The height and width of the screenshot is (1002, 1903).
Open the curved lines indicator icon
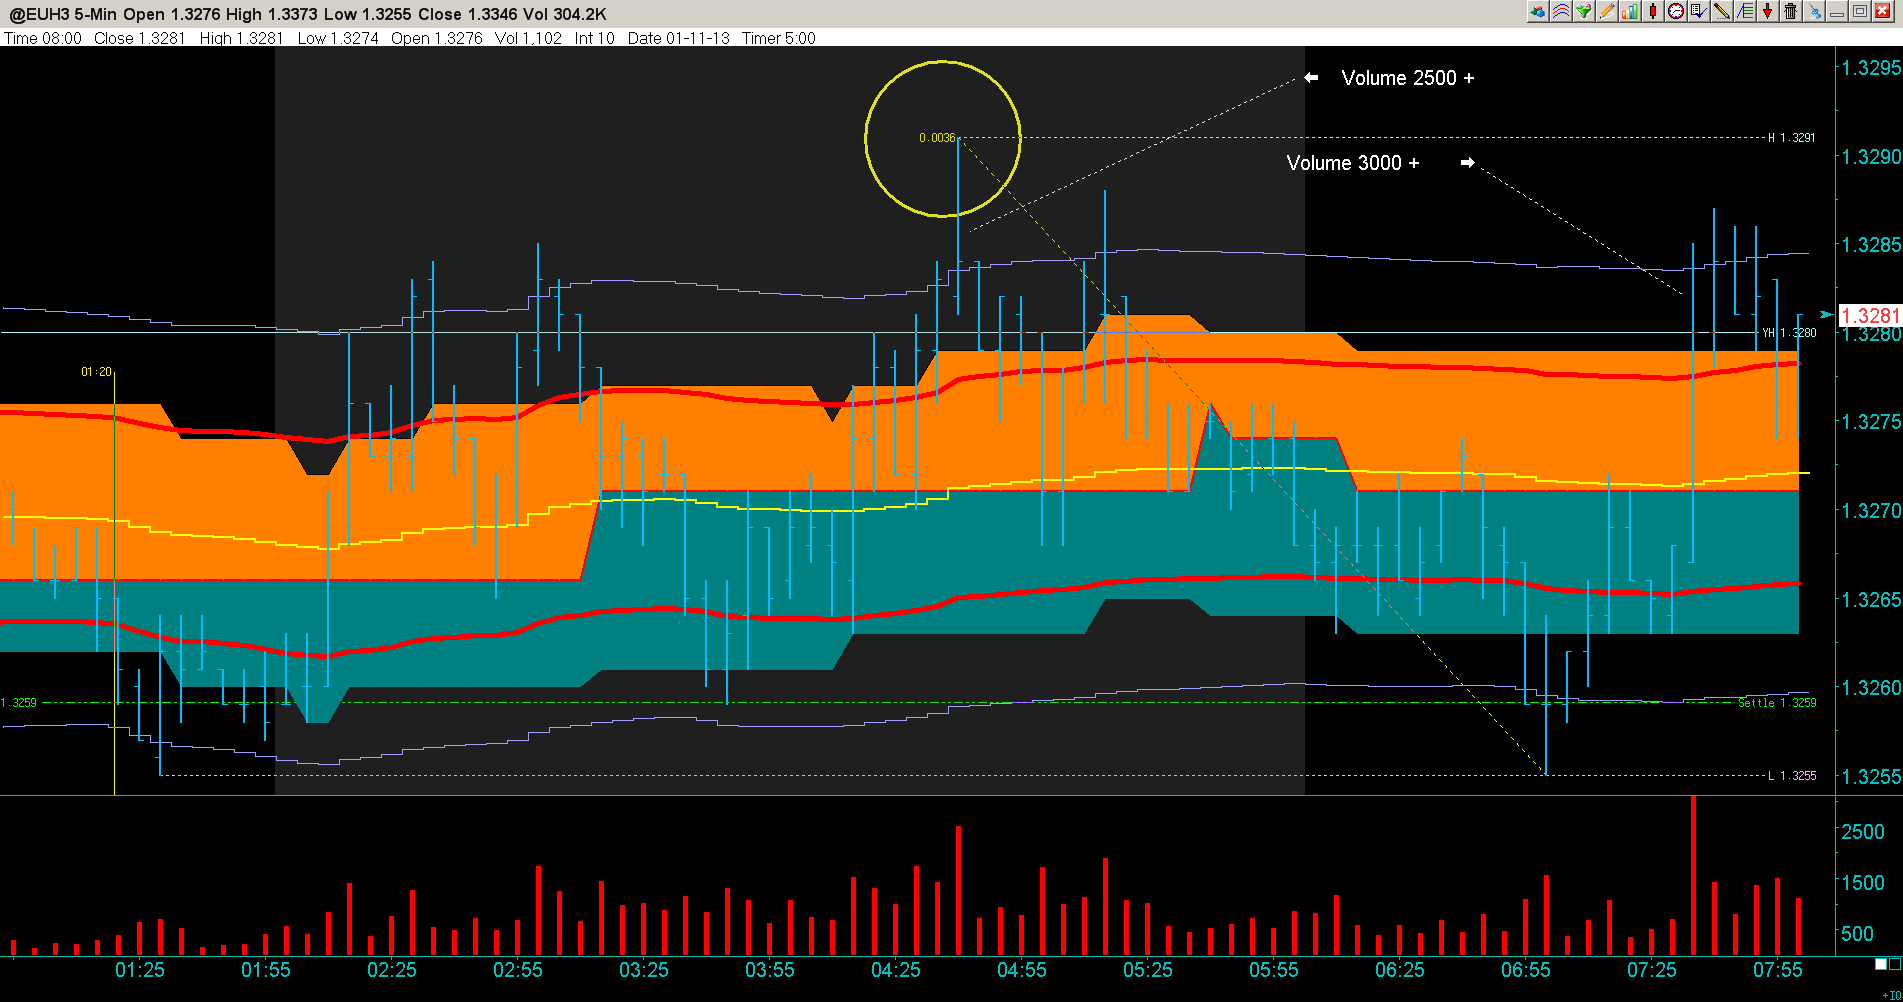(1561, 11)
